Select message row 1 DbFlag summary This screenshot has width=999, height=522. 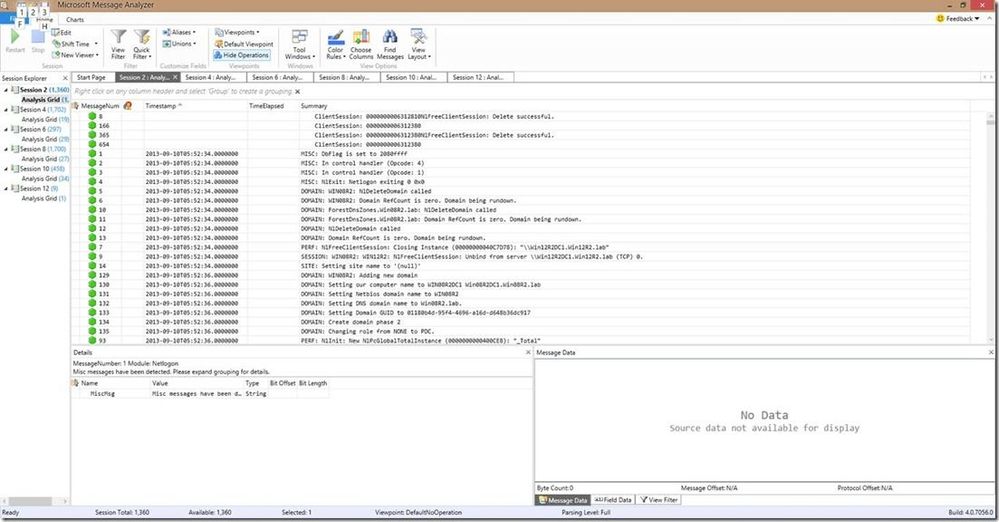(x=354, y=154)
